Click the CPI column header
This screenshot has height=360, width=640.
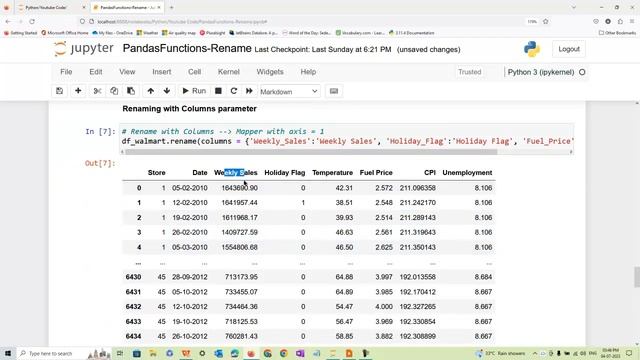pyautogui.click(x=430, y=173)
